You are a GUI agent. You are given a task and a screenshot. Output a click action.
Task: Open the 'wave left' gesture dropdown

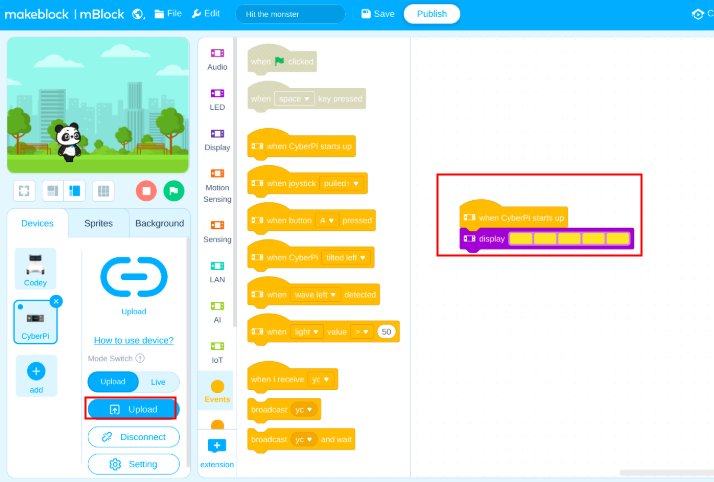click(x=315, y=295)
